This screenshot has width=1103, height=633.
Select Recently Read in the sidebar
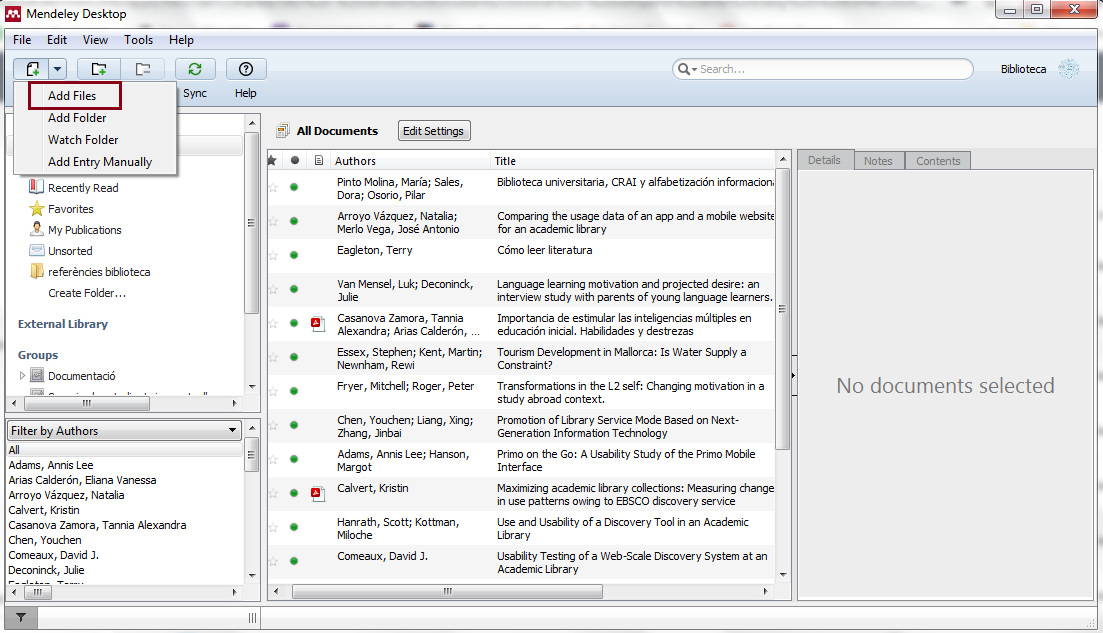83,188
